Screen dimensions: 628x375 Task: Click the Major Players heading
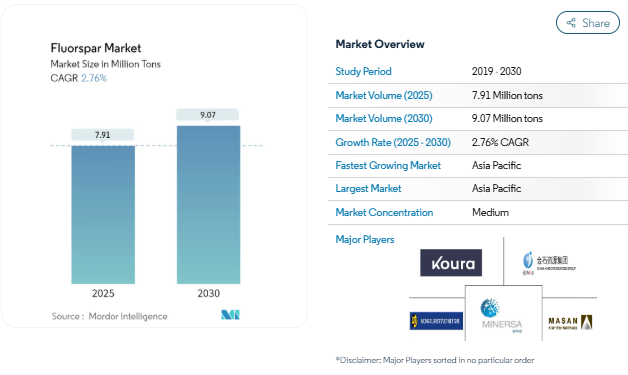pyautogui.click(x=364, y=240)
